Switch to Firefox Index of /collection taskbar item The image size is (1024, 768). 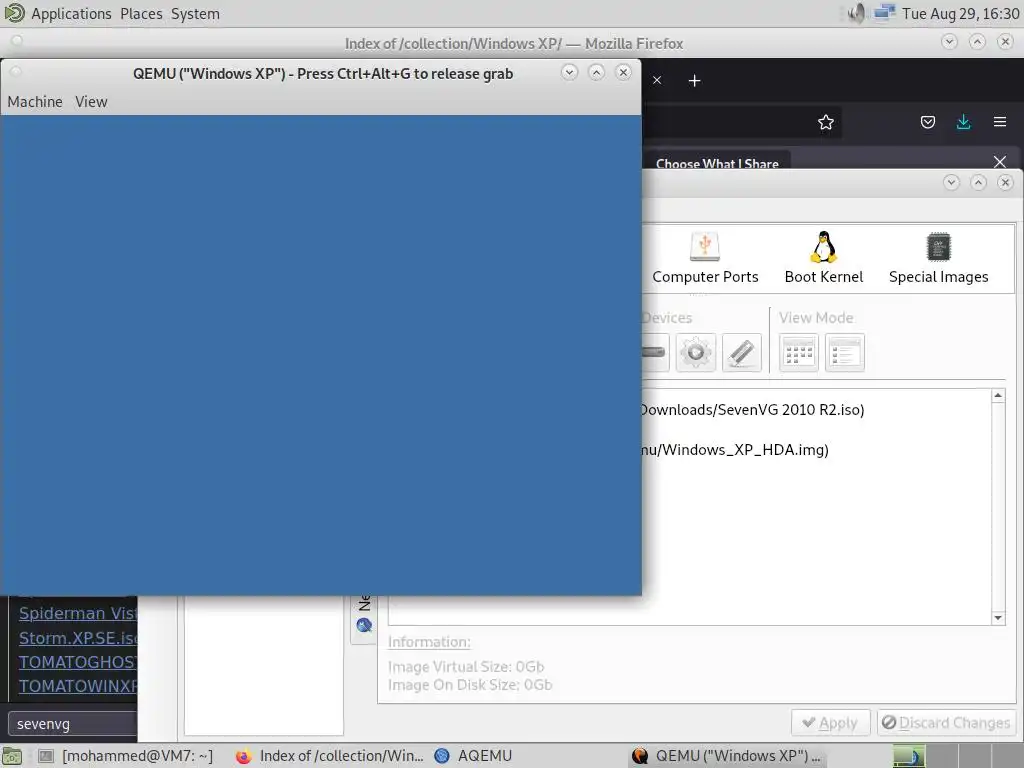[x=330, y=756]
